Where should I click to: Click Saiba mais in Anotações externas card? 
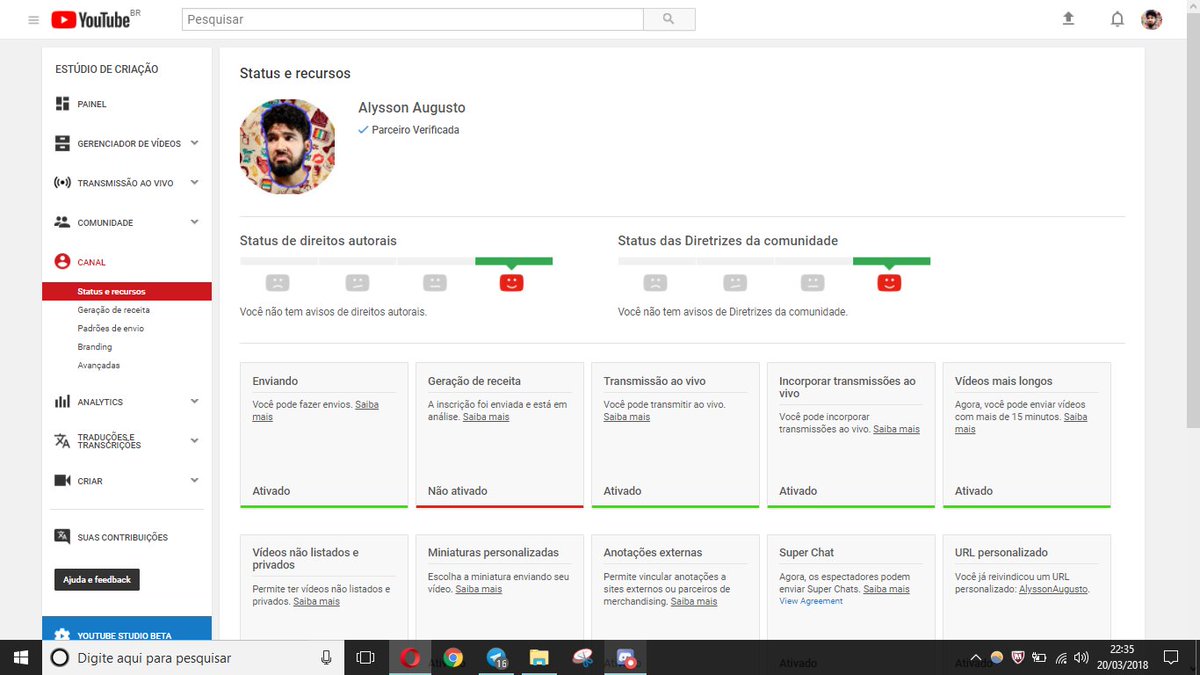point(694,602)
